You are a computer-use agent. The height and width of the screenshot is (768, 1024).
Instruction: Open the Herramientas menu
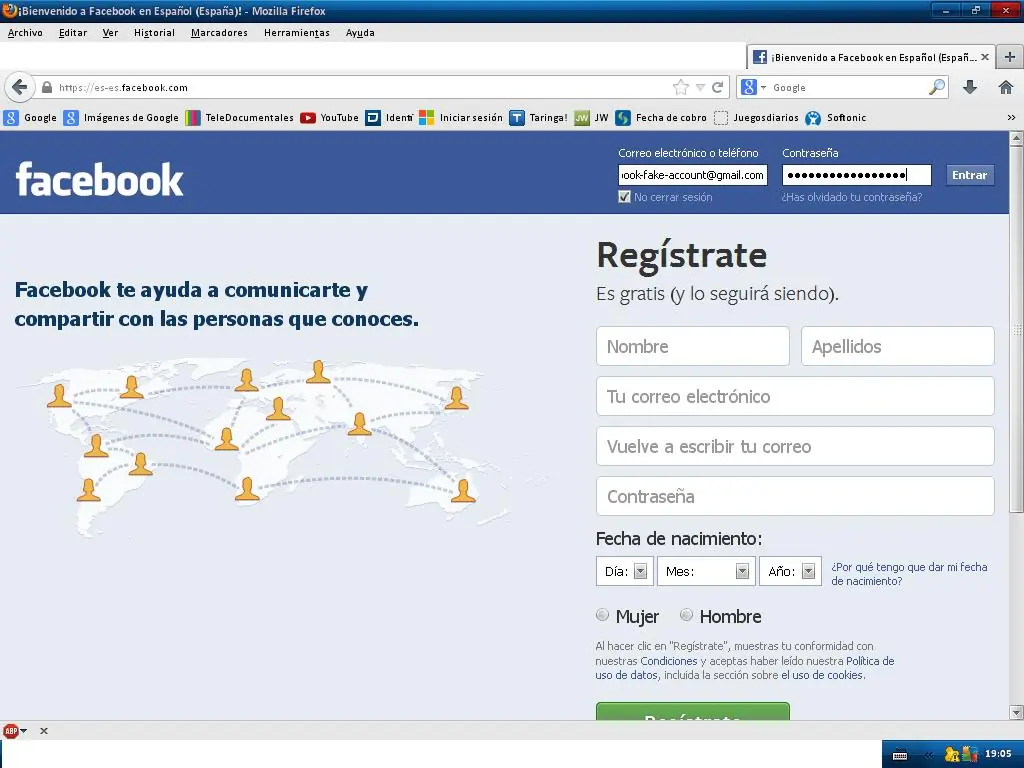click(x=296, y=33)
